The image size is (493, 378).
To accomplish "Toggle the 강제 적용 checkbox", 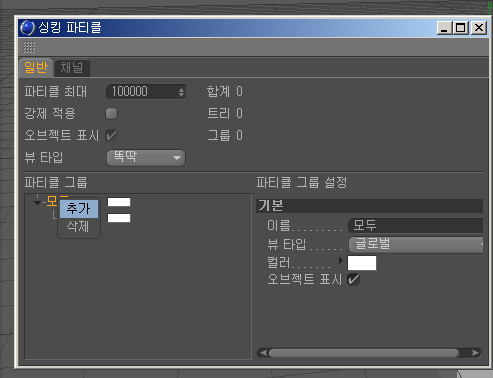I will click(x=111, y=114).
